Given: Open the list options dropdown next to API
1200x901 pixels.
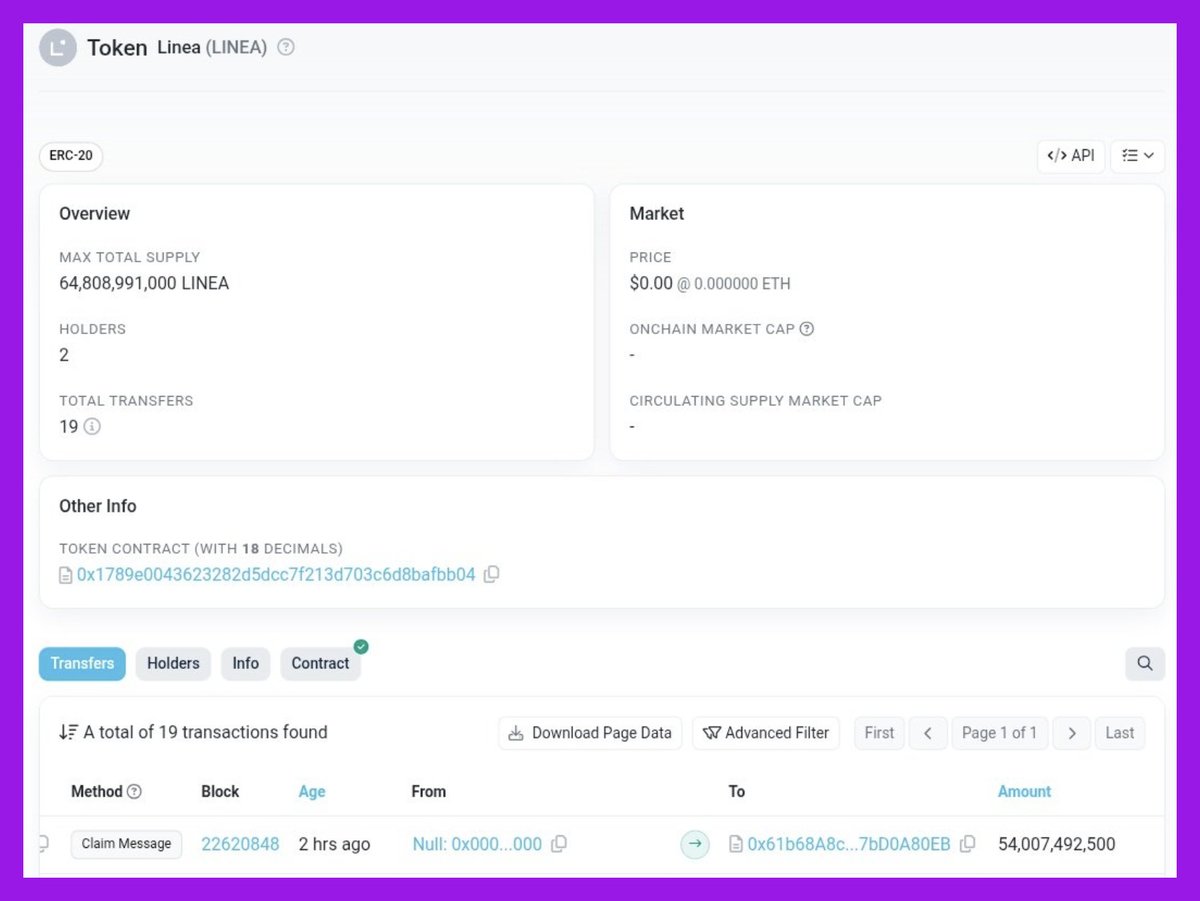Looking at the screenshot, I should (1138, 156).
